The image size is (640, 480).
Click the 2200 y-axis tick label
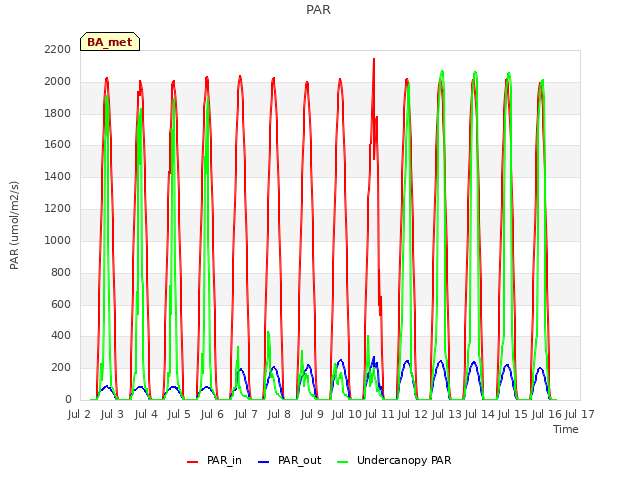point(58,49)
